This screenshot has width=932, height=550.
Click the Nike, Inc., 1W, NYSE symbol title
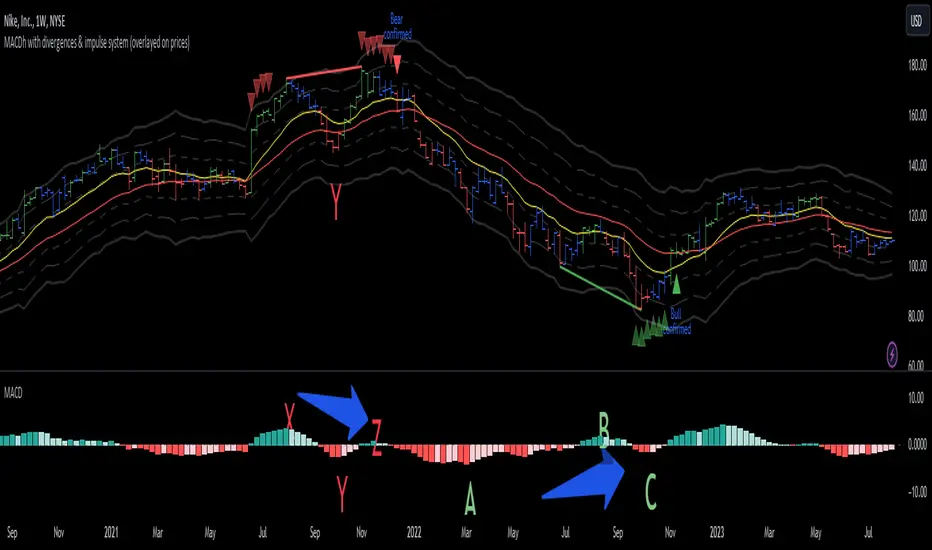34,22
